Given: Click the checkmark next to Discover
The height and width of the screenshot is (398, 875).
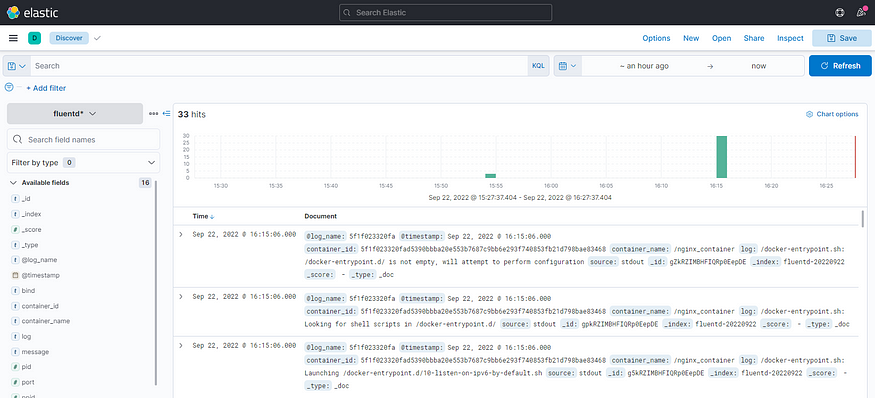Looking at the screenshot, I should coord(97,38).
